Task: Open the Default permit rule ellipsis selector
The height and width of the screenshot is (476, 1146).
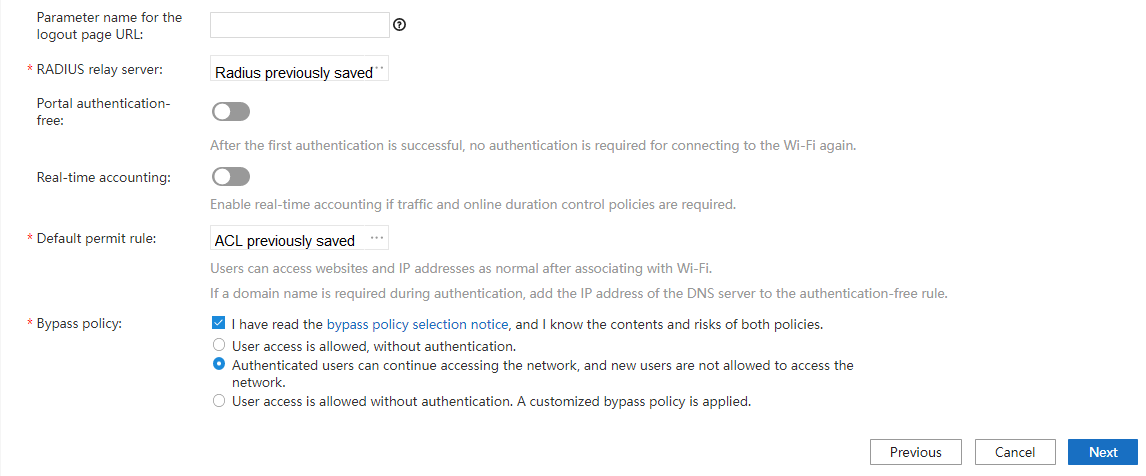Action: point(377,238)
